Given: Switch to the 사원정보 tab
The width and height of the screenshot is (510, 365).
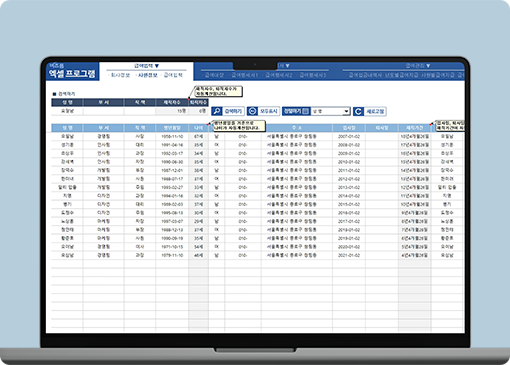Looking at the screenshot, I should [148, 75].
